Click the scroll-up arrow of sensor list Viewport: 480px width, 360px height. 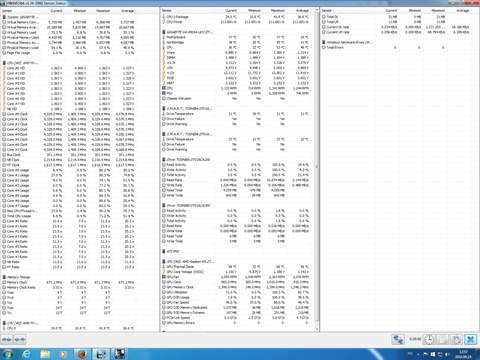[x=316, y=10]
